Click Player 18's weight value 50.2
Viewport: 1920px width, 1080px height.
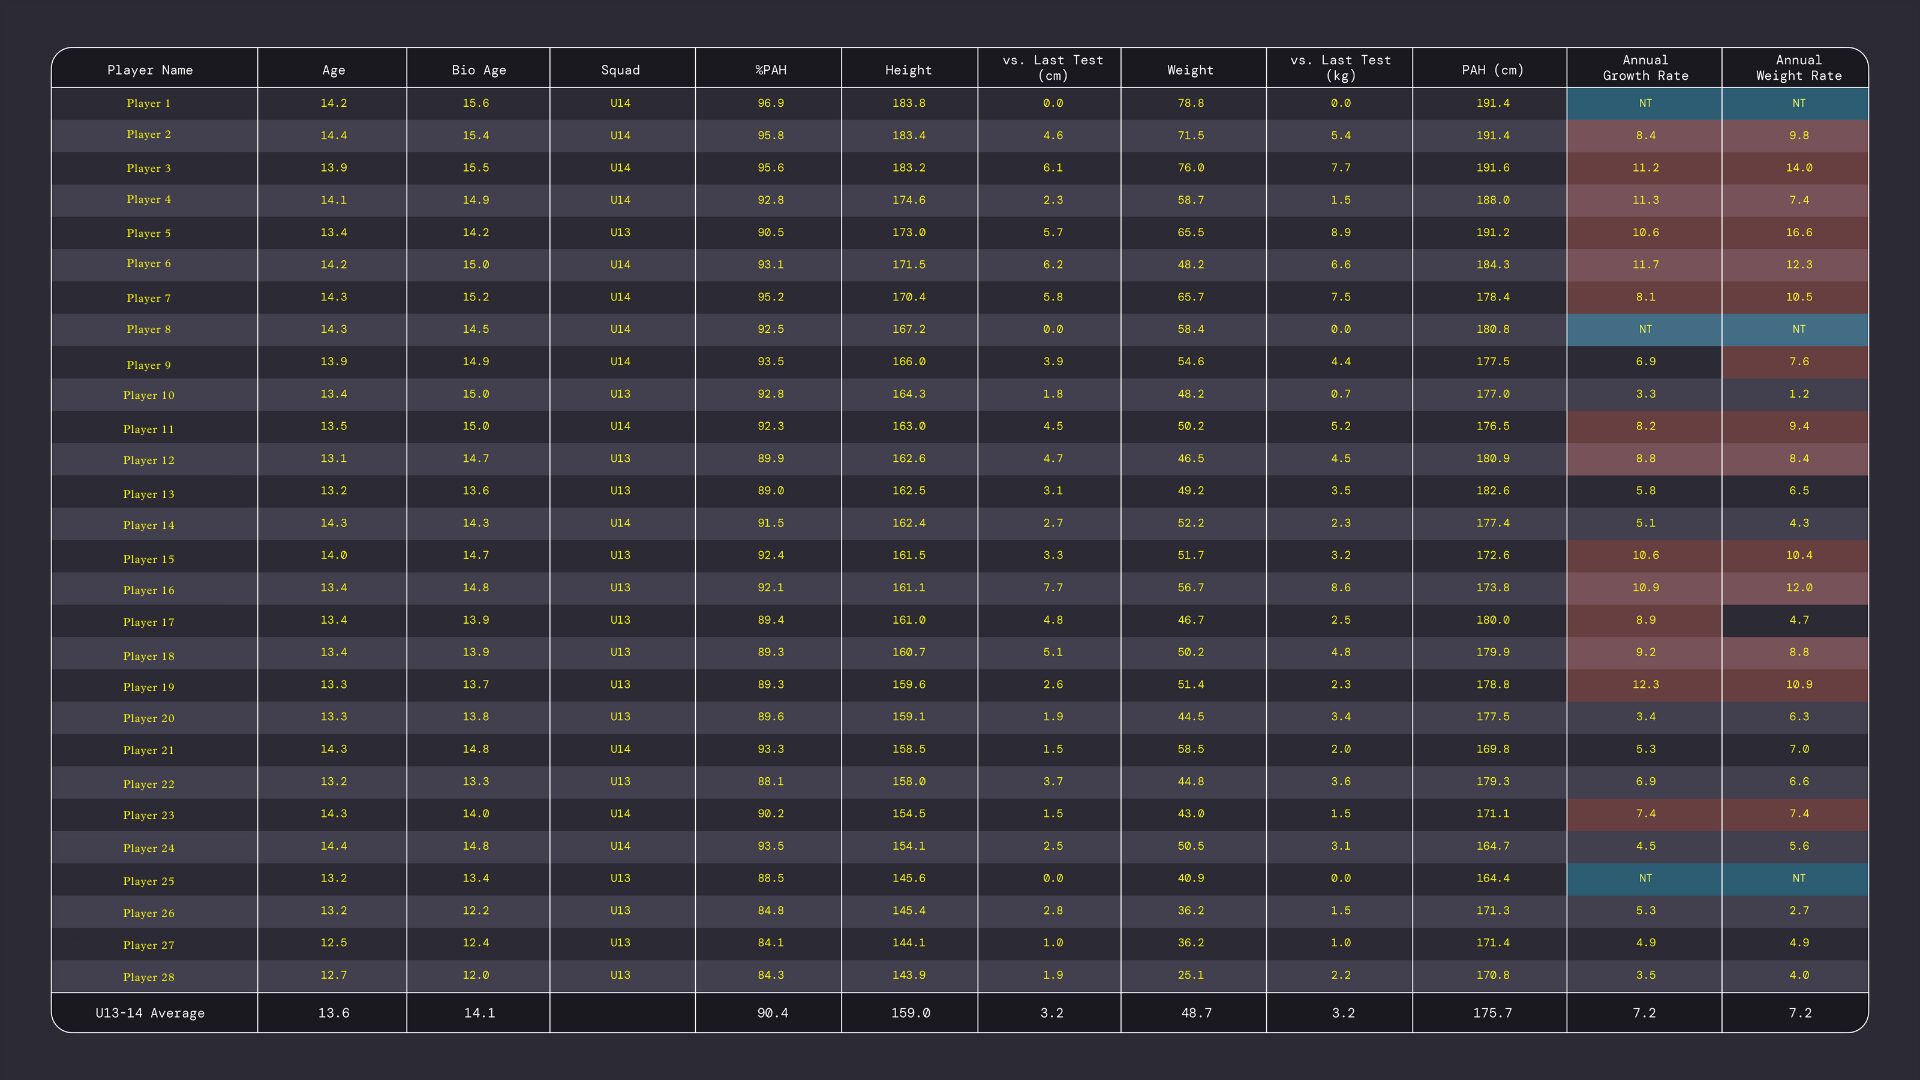[1190, 652]
